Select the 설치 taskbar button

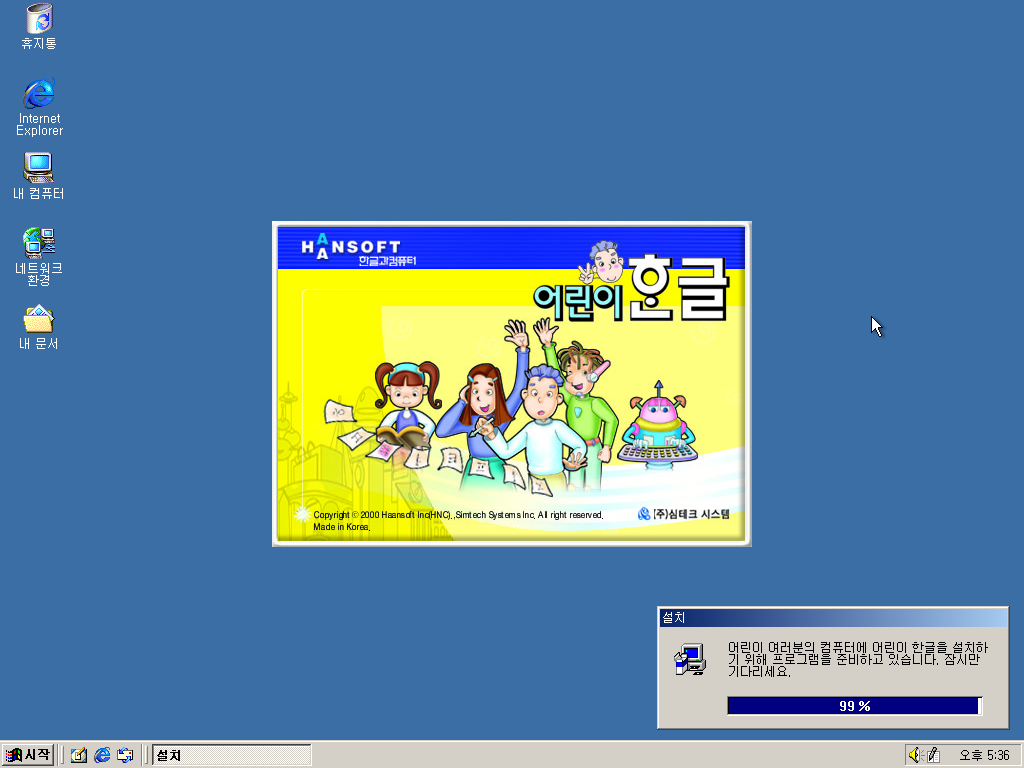[232, 755]
